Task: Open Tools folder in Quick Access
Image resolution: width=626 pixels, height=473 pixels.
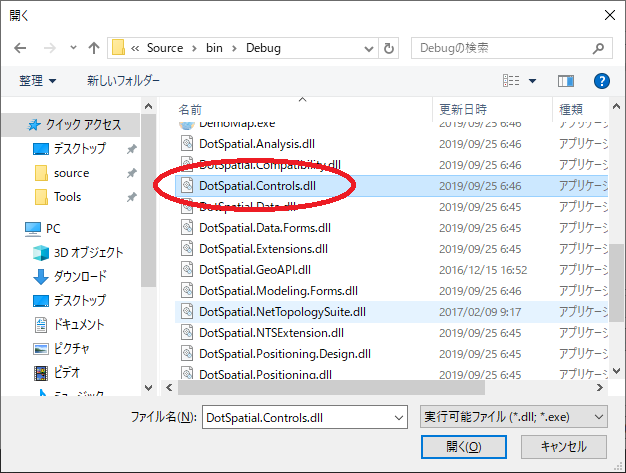Action: [67, 197]
